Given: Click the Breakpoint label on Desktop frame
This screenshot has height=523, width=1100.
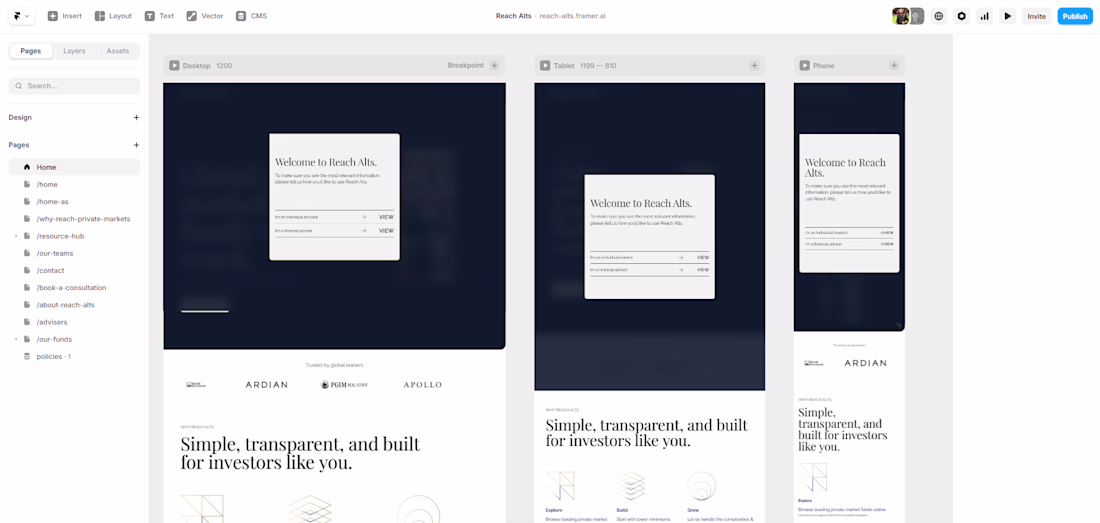Looking at the screenshot, I should pos(466,66).
